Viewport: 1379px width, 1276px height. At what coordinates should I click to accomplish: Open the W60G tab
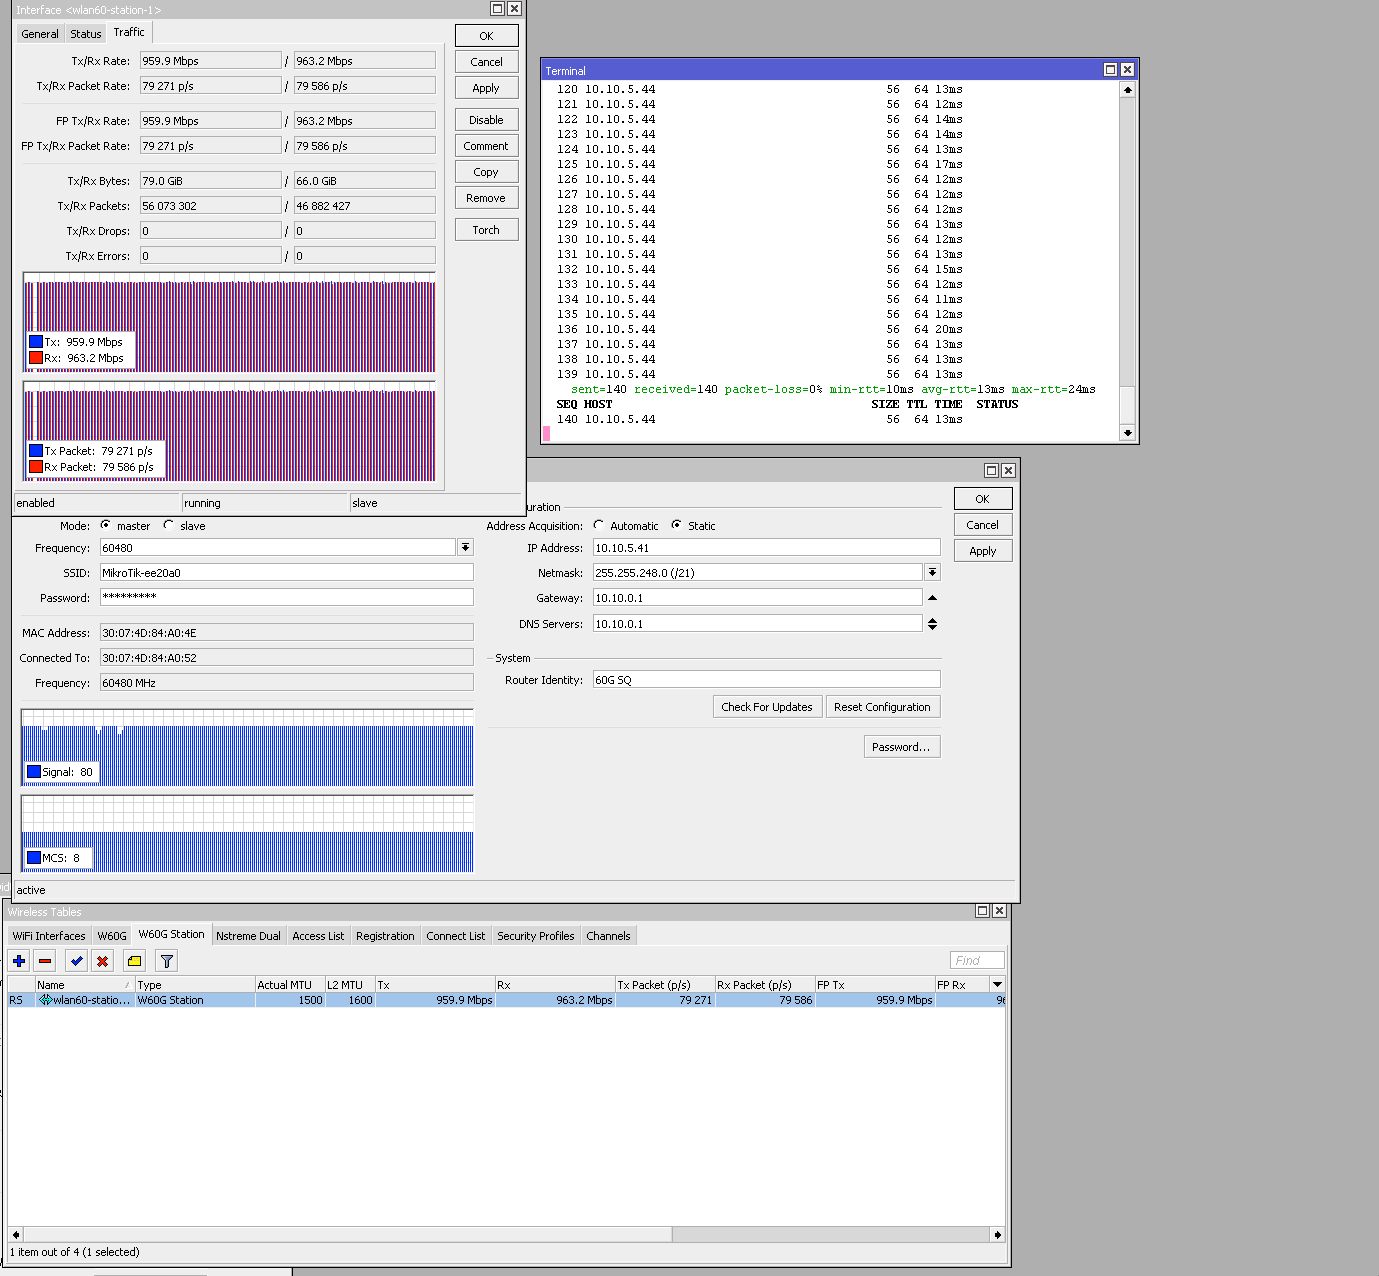[112, 936]
